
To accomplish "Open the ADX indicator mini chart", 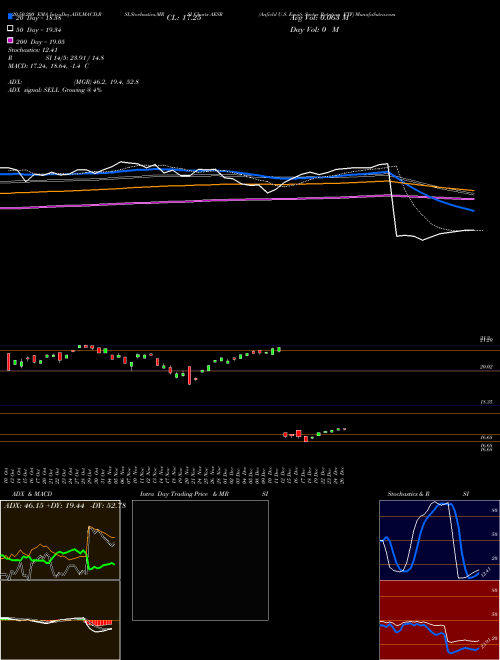I will [60, 540].
